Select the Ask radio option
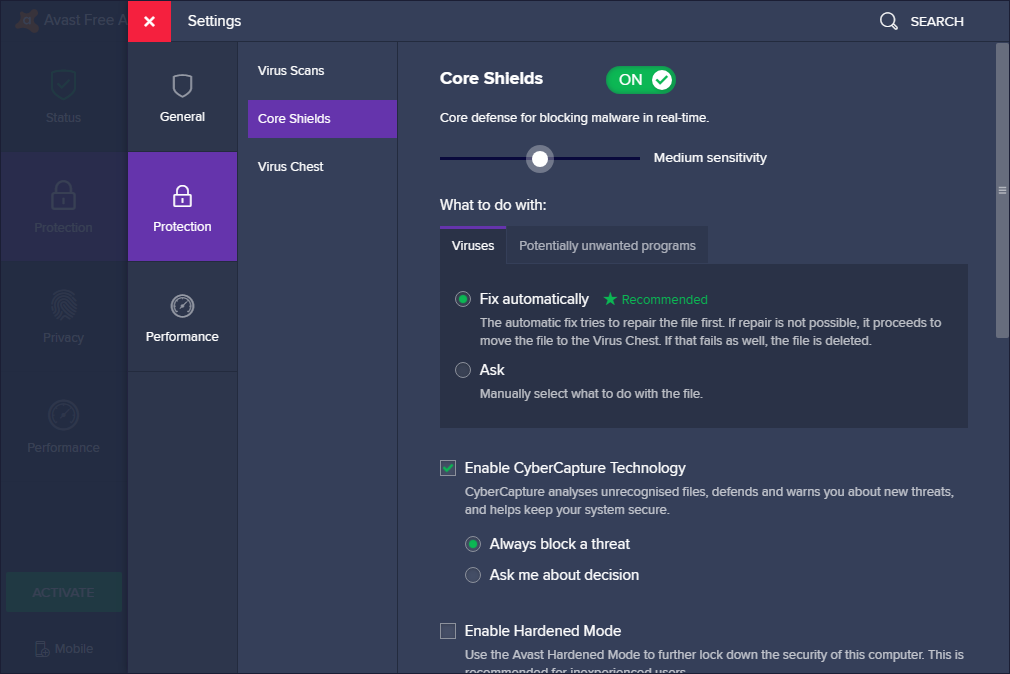Viewport: 1010px width, 674px height. pos(463,370)
